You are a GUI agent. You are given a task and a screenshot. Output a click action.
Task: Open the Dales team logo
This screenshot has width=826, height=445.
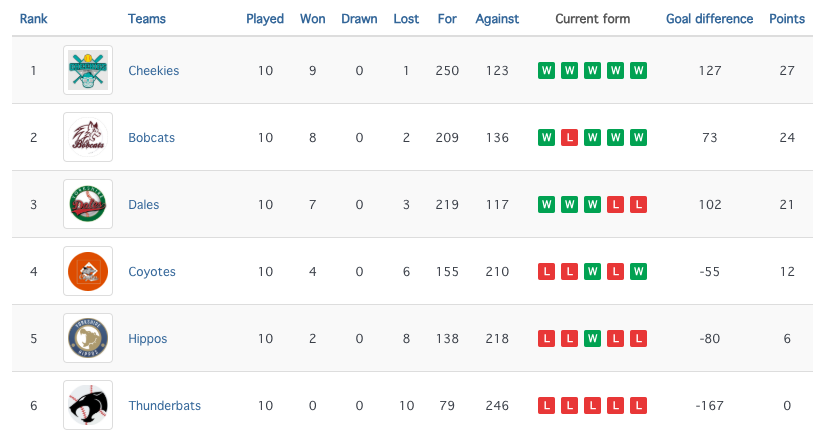pyautogui.click(x=88, y=204)
